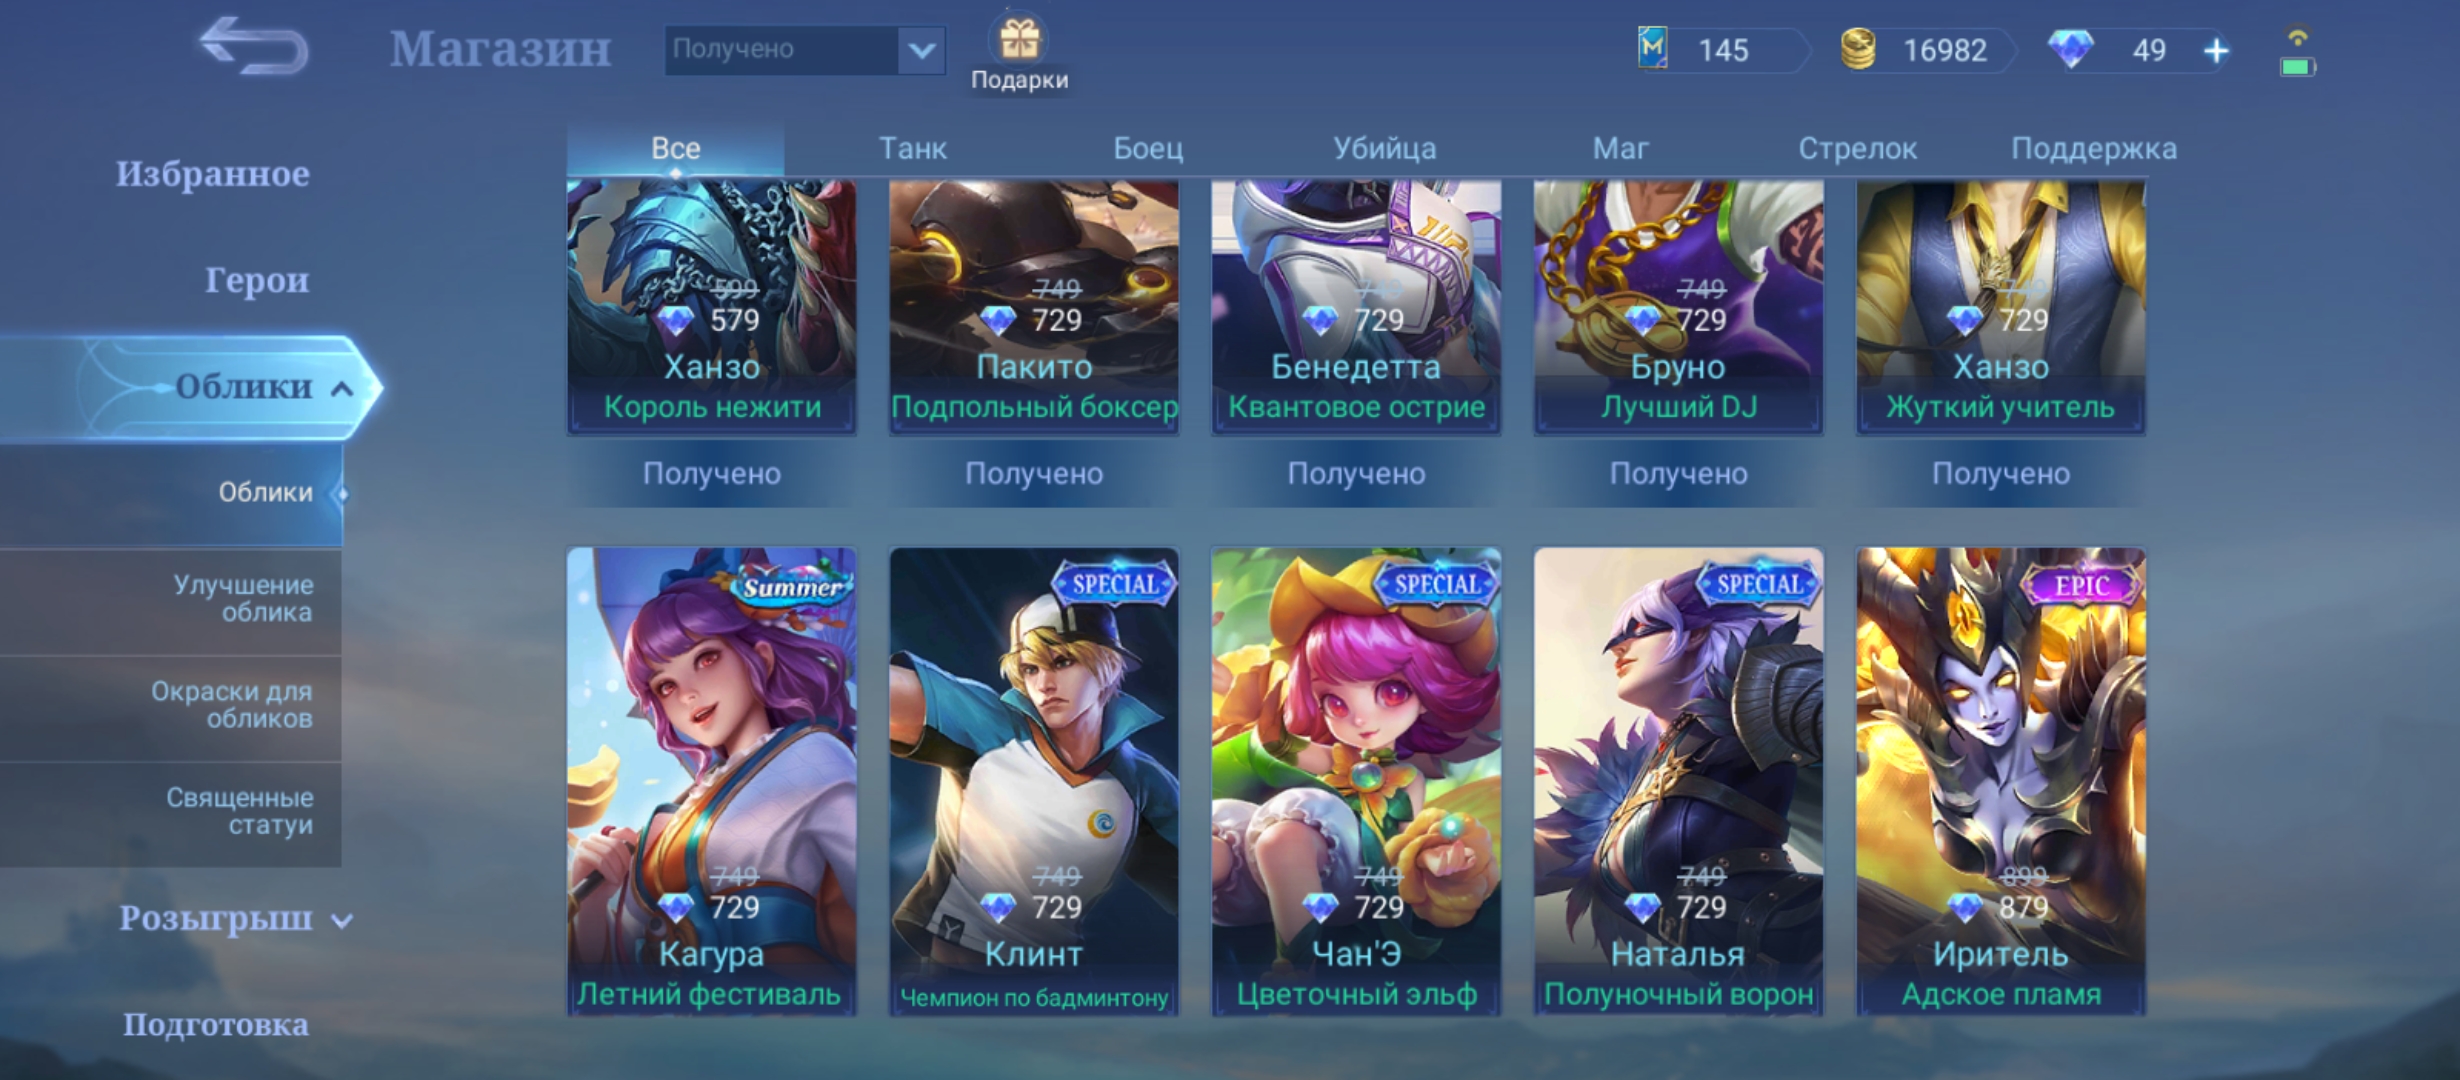Select Кагура Летний фестиваль skin card
The width and height of the screenshot is (2460, 1080).
(x=711, y=781)
